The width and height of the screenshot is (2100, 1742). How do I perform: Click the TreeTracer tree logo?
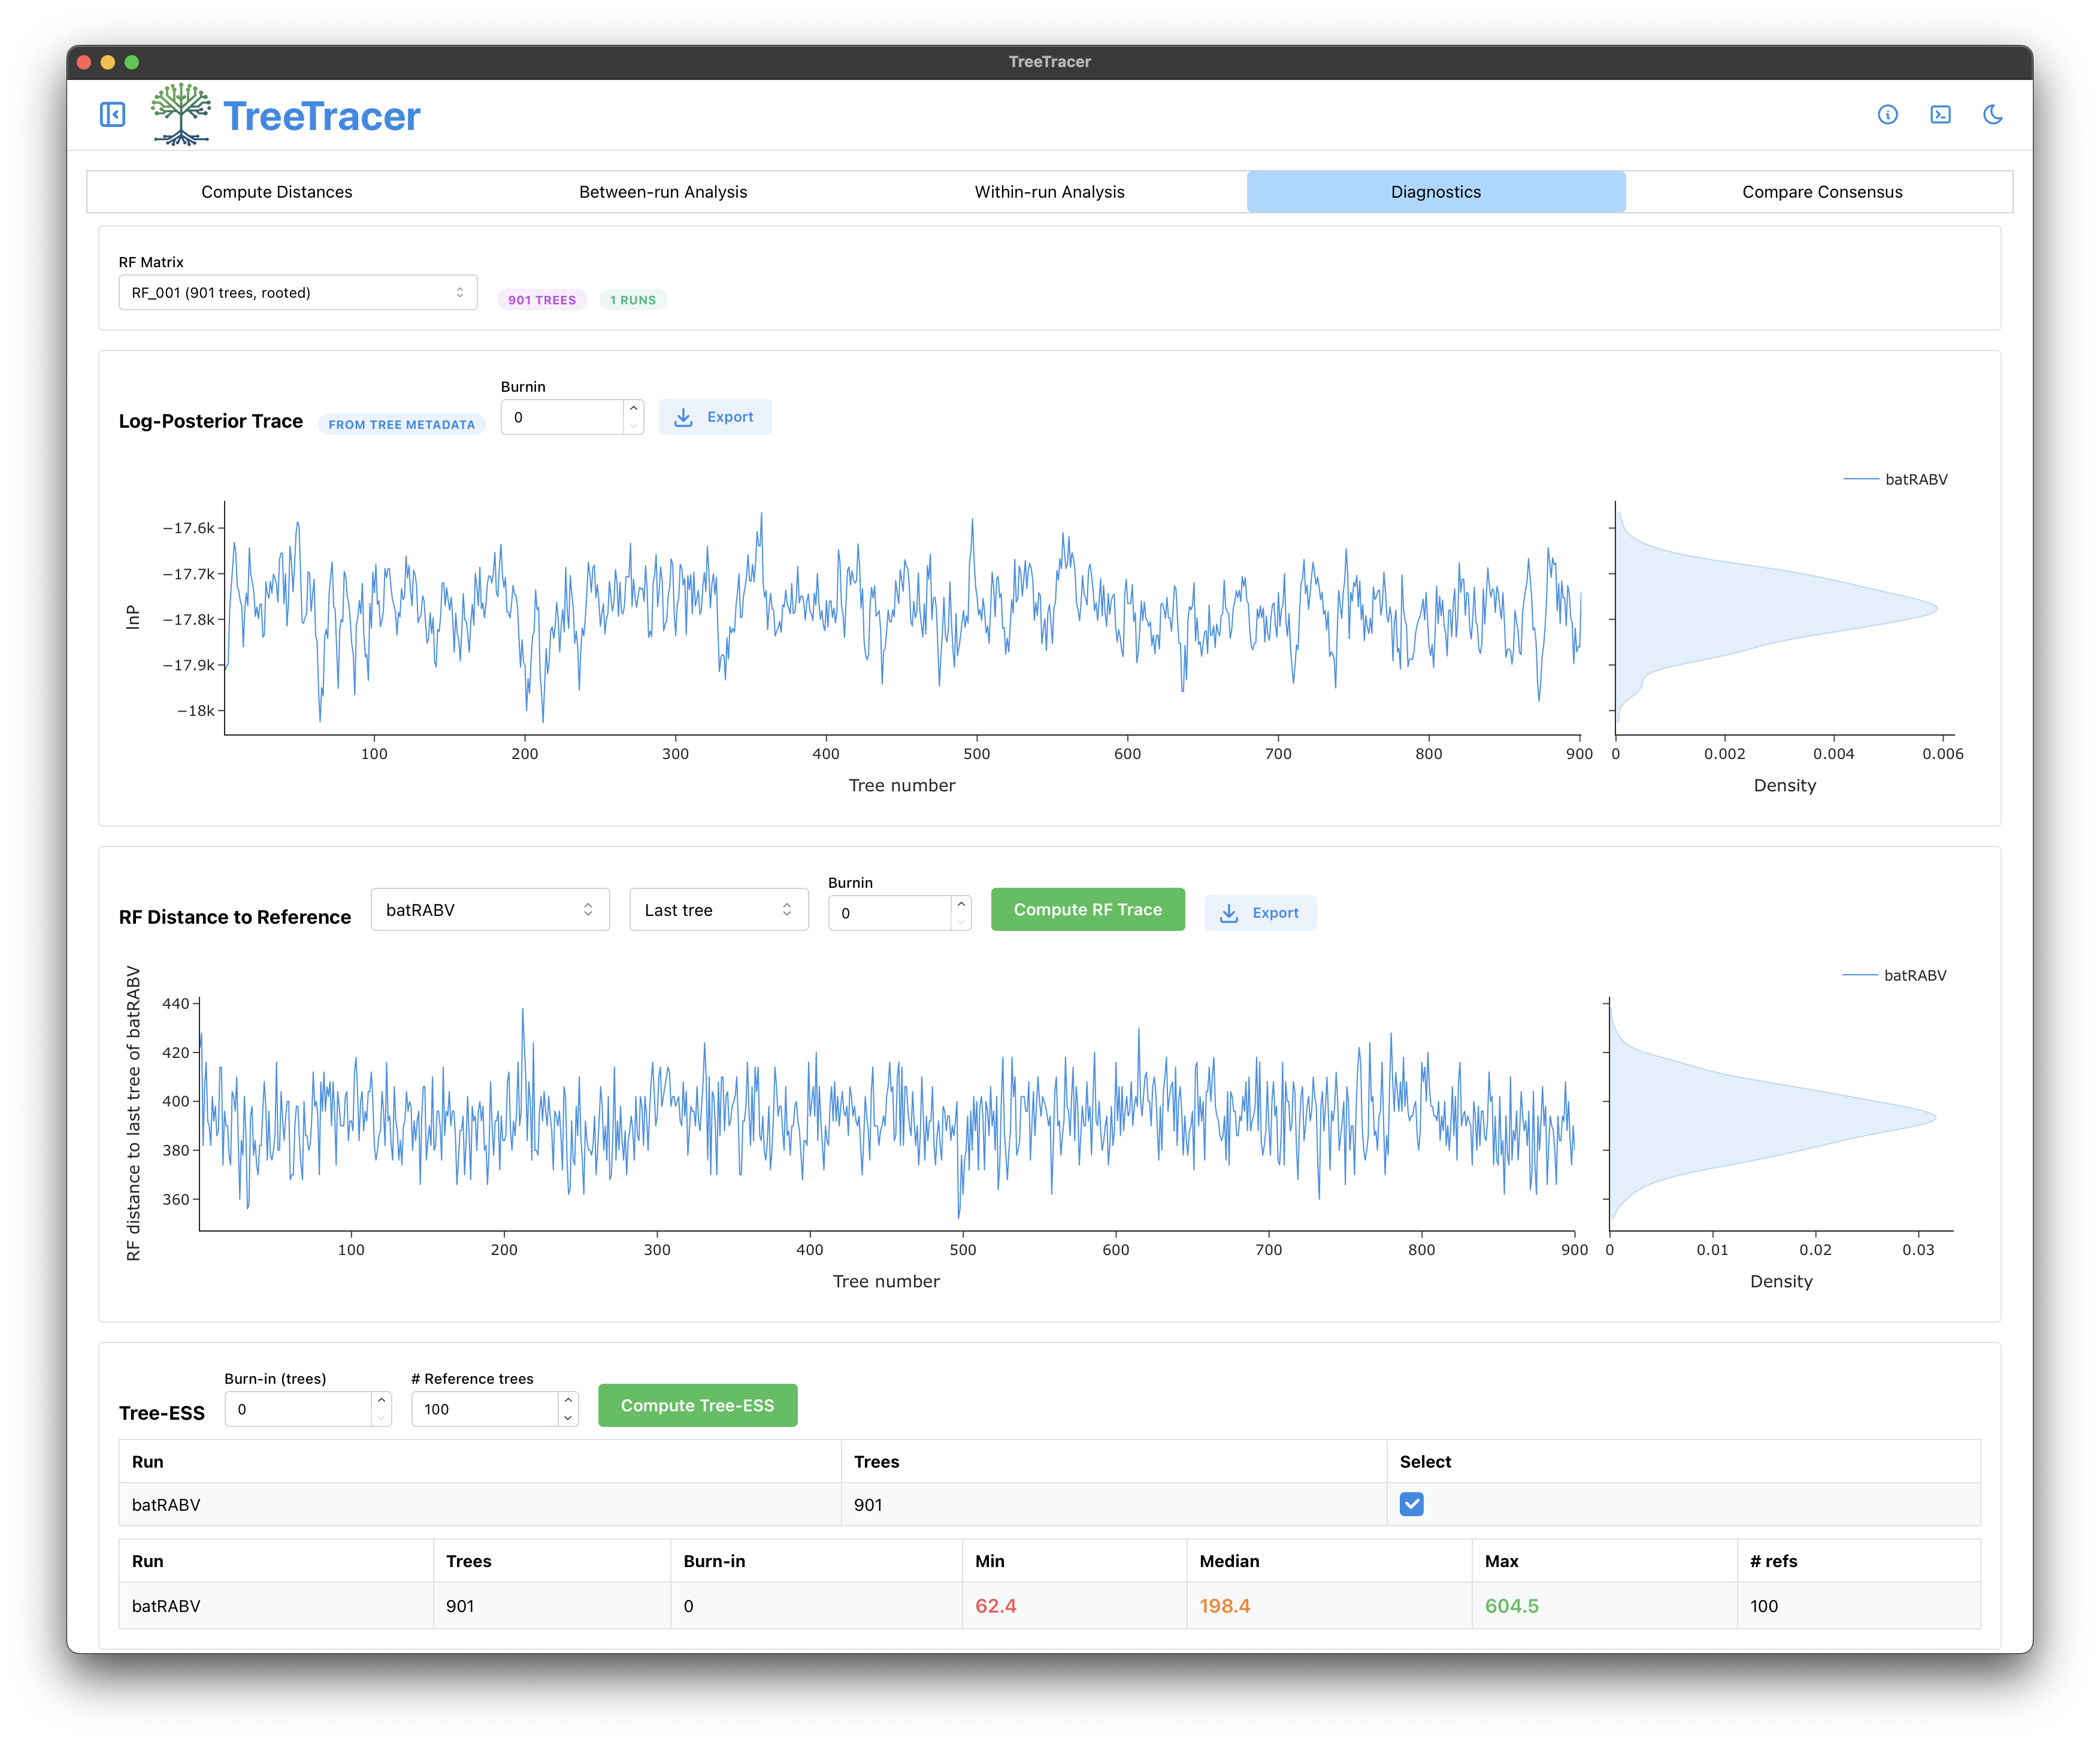tap(181, 115)
